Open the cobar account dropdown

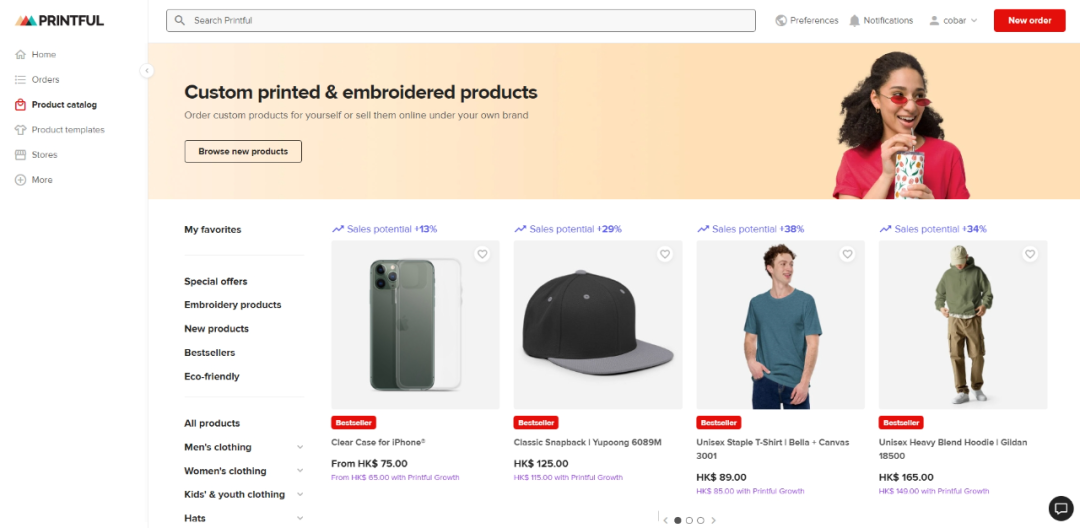(x=953, y=21)
